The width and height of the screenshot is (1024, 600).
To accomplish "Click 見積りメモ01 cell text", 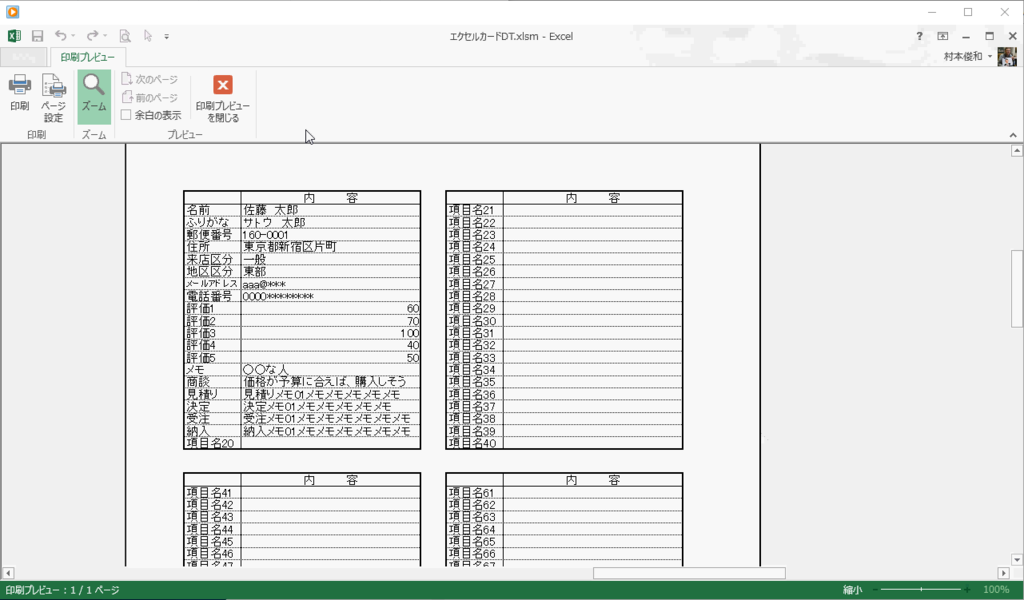I will (x=321, y=394).
